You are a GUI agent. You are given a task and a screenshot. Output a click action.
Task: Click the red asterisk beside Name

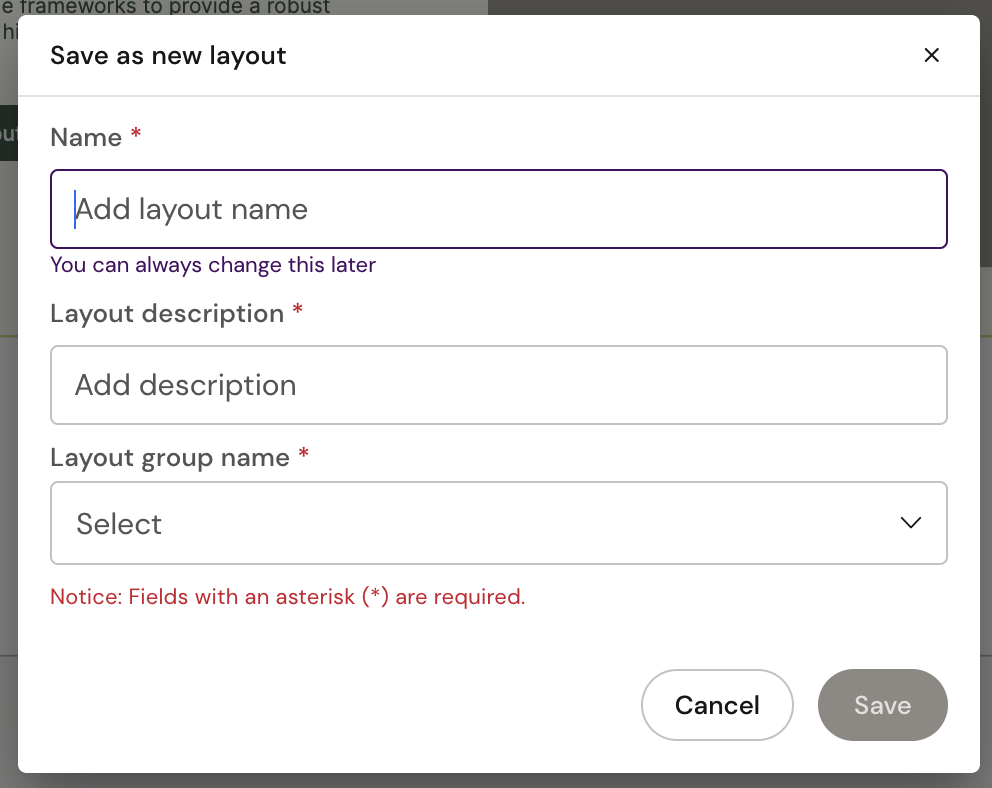coord(136,135)
